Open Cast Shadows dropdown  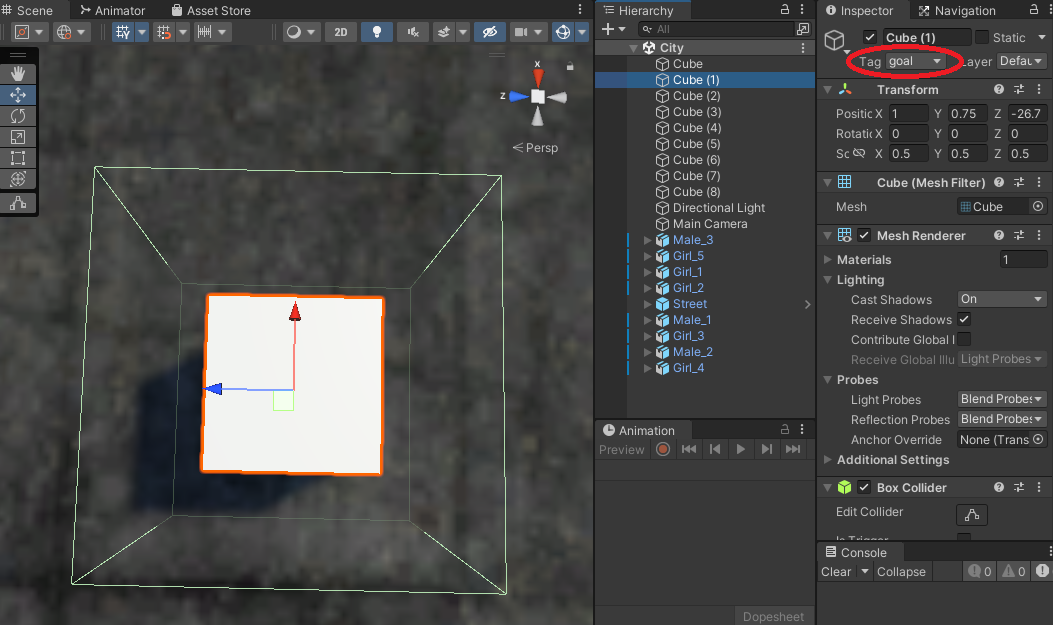click(1001, 299)
